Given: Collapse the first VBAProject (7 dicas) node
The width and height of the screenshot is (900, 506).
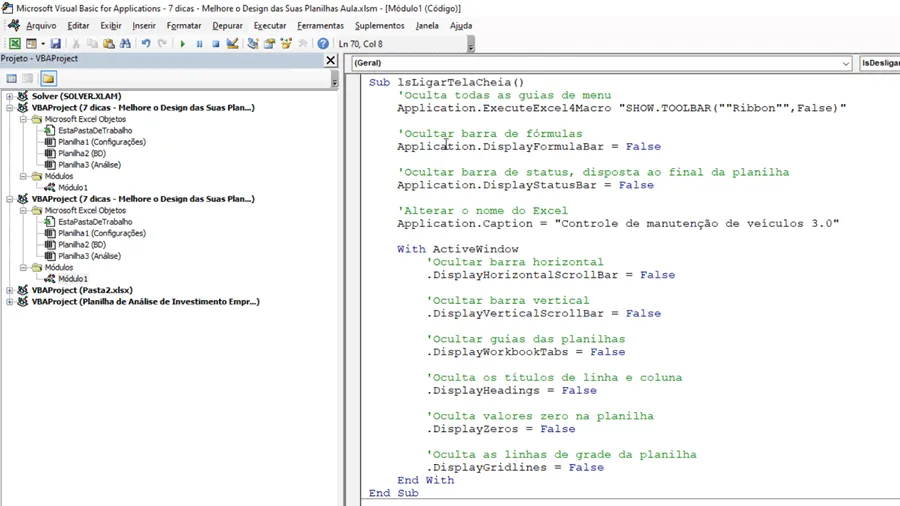Looking at the screenshot, I should click(10, 108).
